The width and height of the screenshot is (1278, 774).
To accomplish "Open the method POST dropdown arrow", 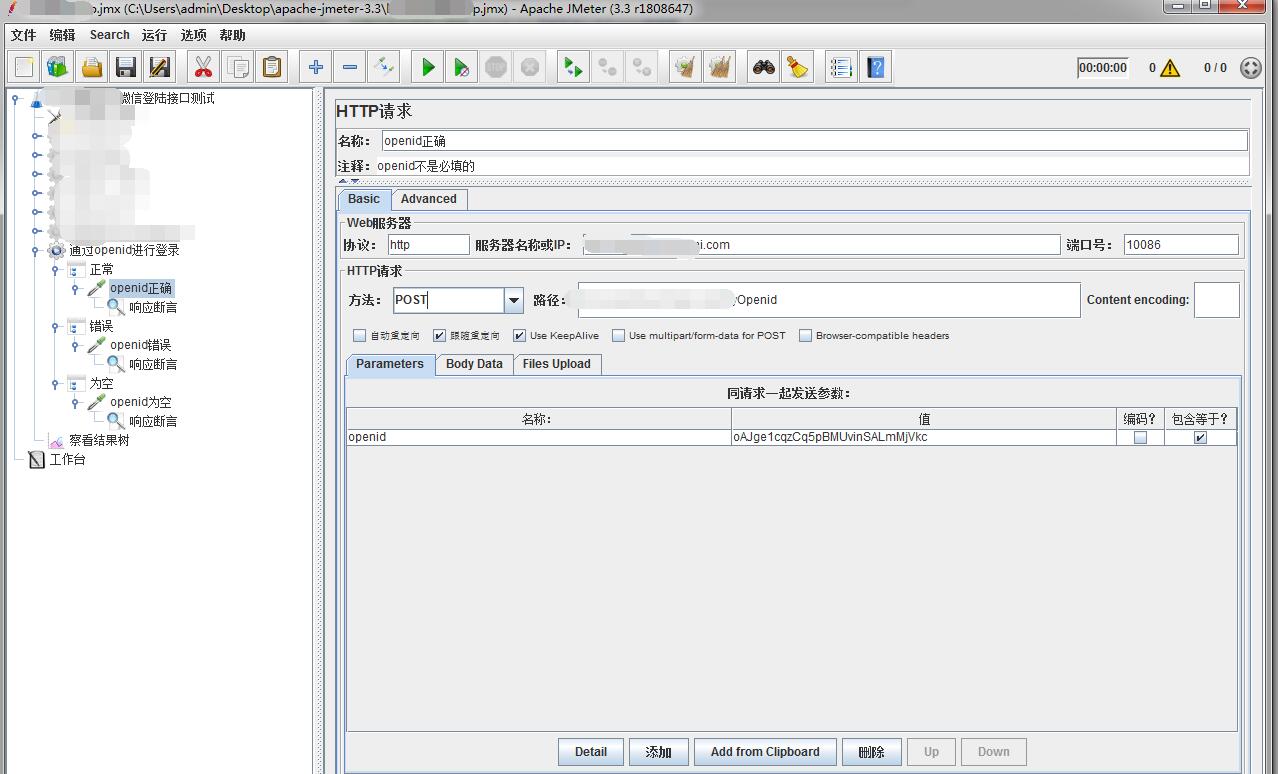I will click(x=513, y=300).
